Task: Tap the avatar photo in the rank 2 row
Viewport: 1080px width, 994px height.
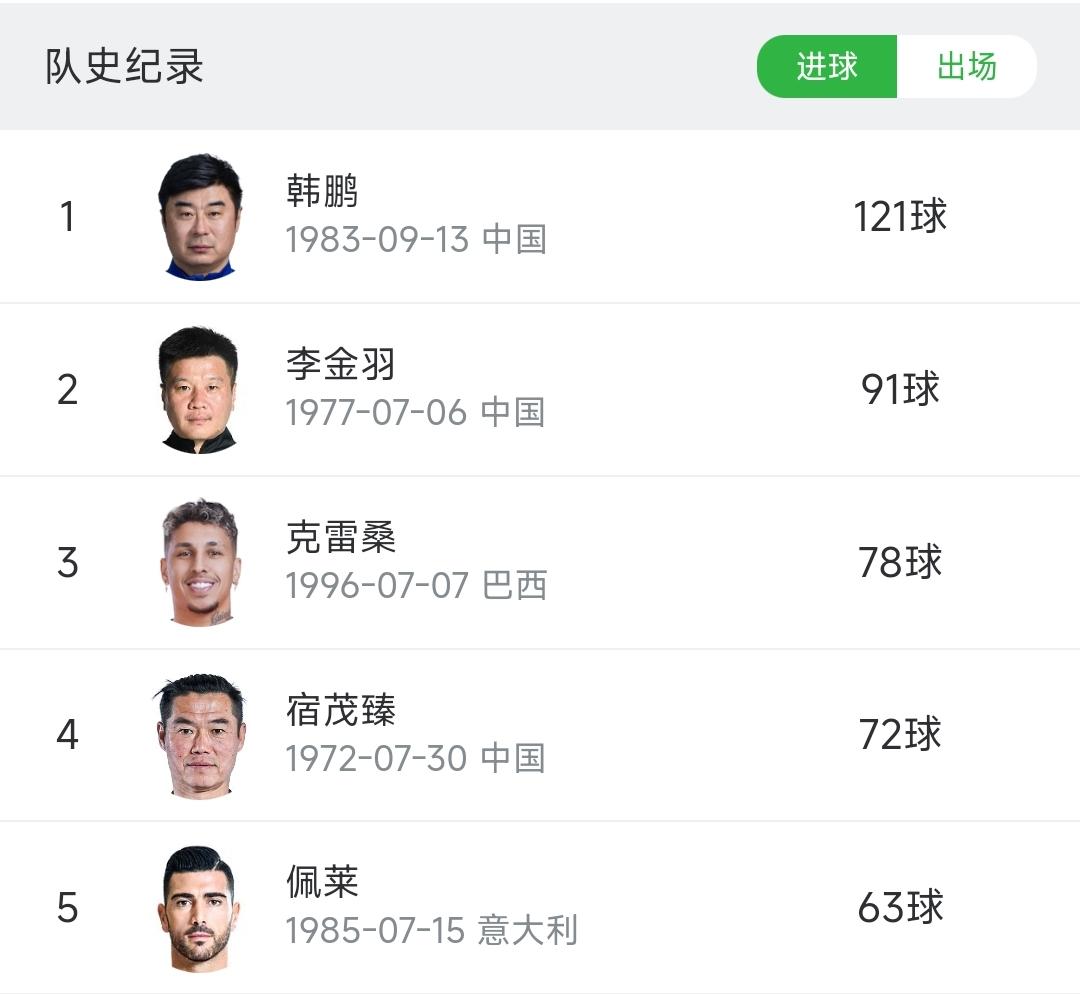Action: coord(200,389)
